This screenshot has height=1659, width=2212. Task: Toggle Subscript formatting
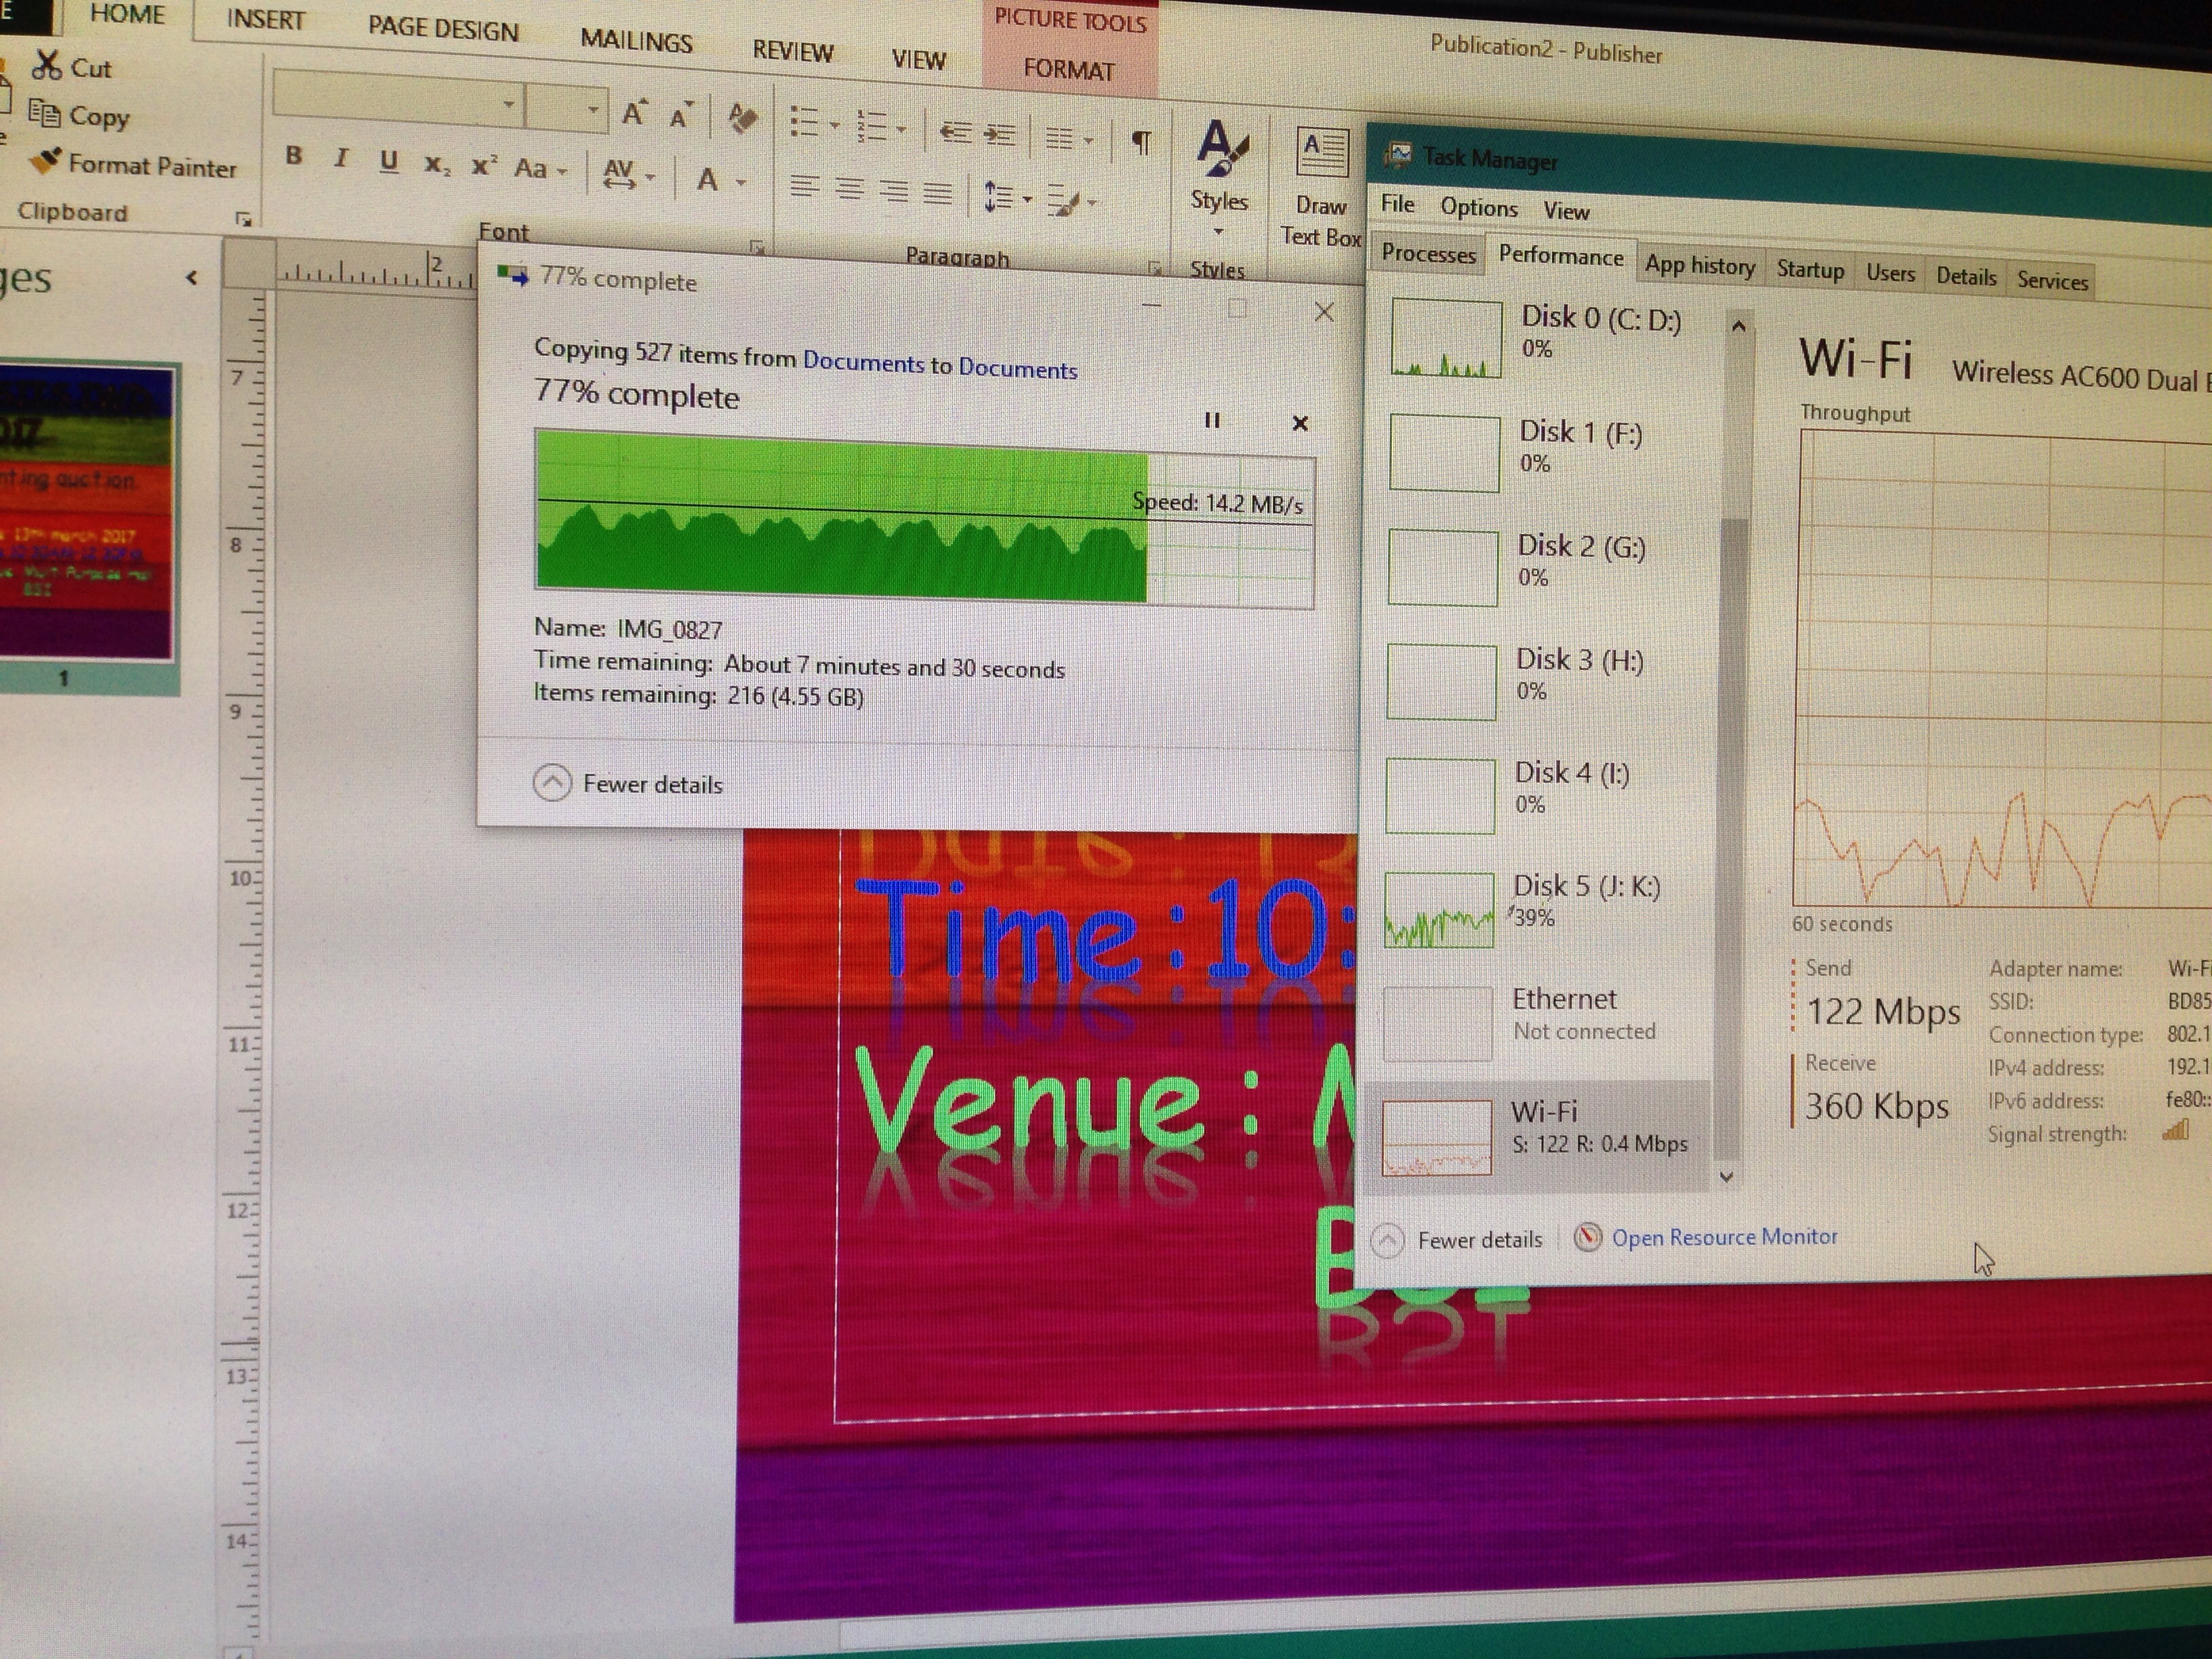436,165
